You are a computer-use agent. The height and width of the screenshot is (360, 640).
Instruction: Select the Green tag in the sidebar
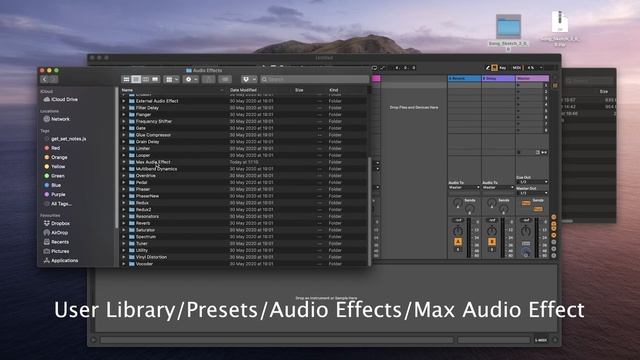point(54,176)
